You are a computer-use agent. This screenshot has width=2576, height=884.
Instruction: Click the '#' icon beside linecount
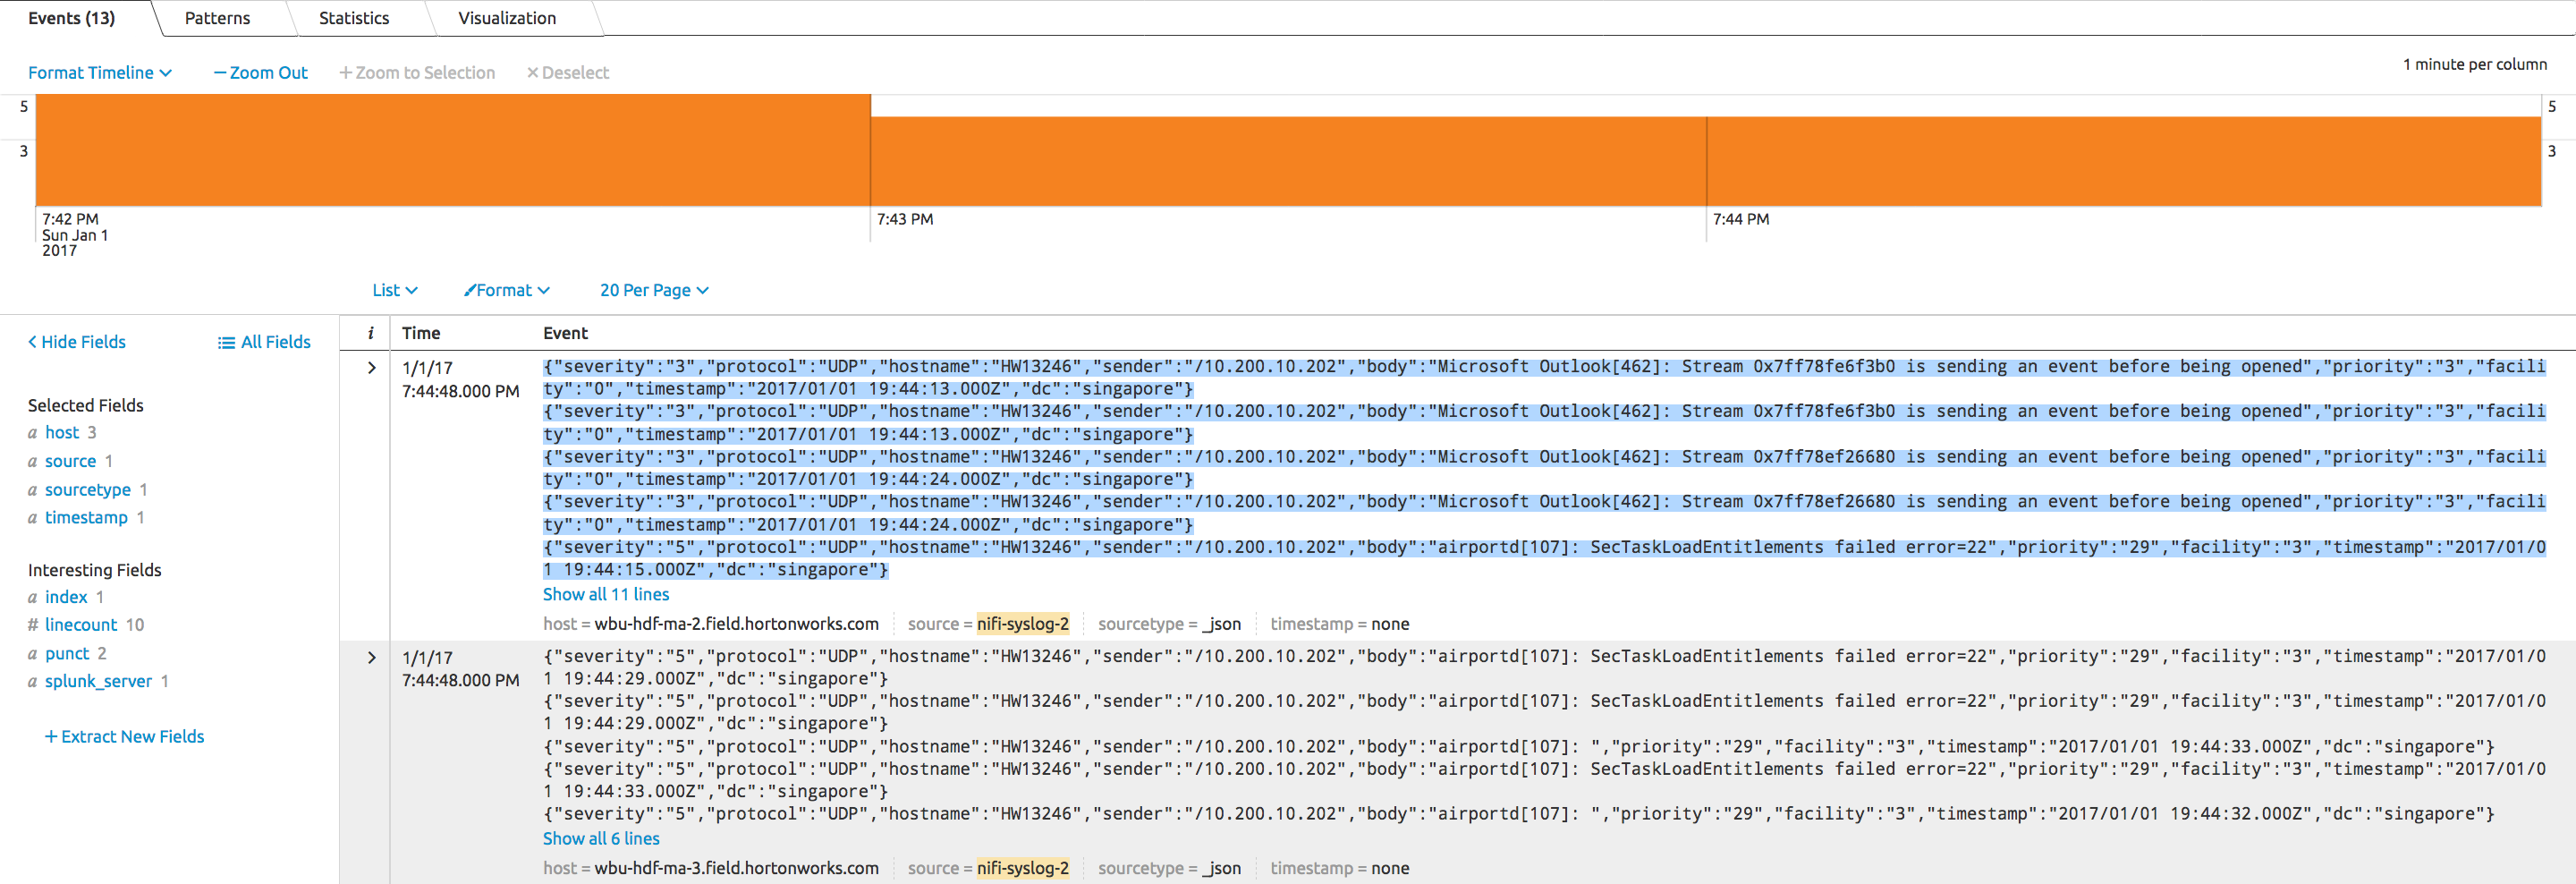[x=32, y=624]
